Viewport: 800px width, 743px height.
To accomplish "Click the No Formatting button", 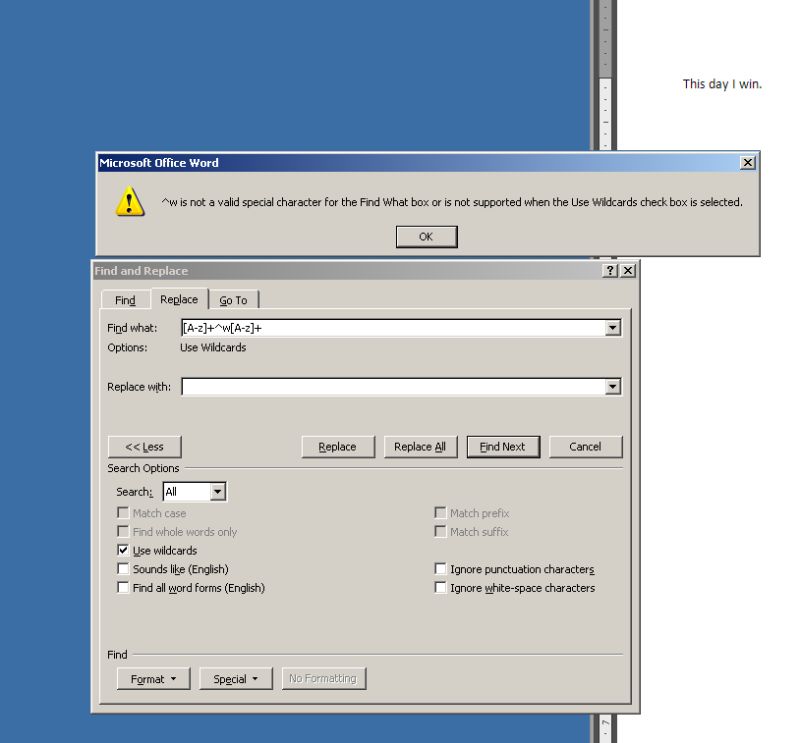I will [x=323, y=679].
